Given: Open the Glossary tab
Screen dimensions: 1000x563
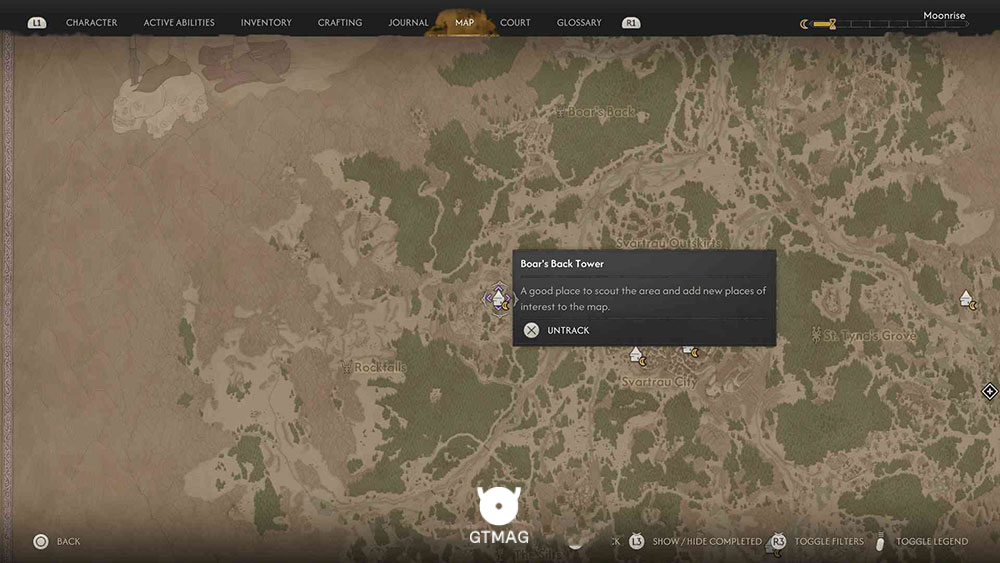Looking at the screenshot, I should (x=579, y=22).
